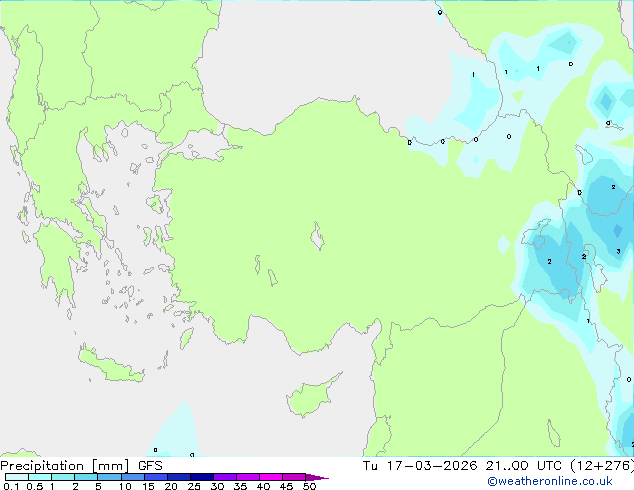Open the weatheronline.co.uk copyright link

click(550, 481)
